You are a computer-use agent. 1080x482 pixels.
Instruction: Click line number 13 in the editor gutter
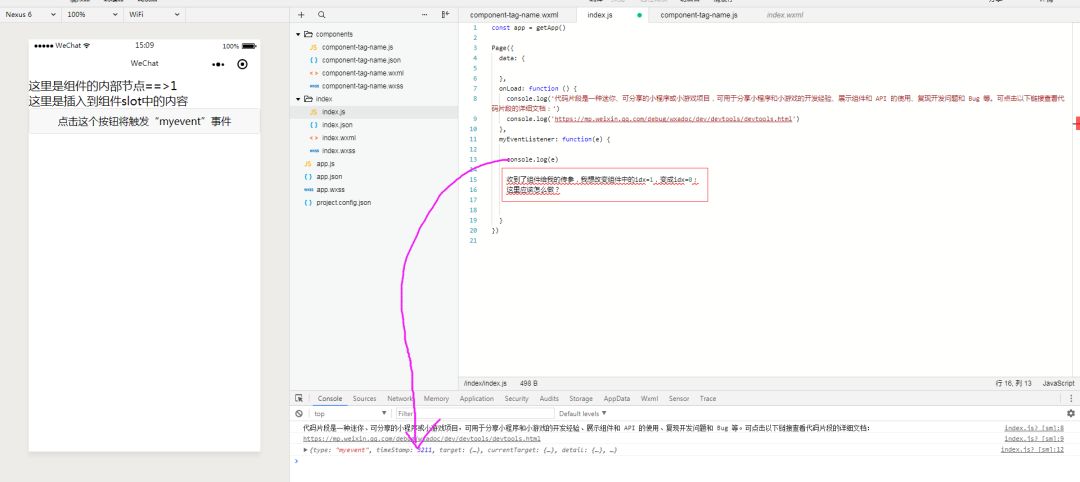click(472, 160)
